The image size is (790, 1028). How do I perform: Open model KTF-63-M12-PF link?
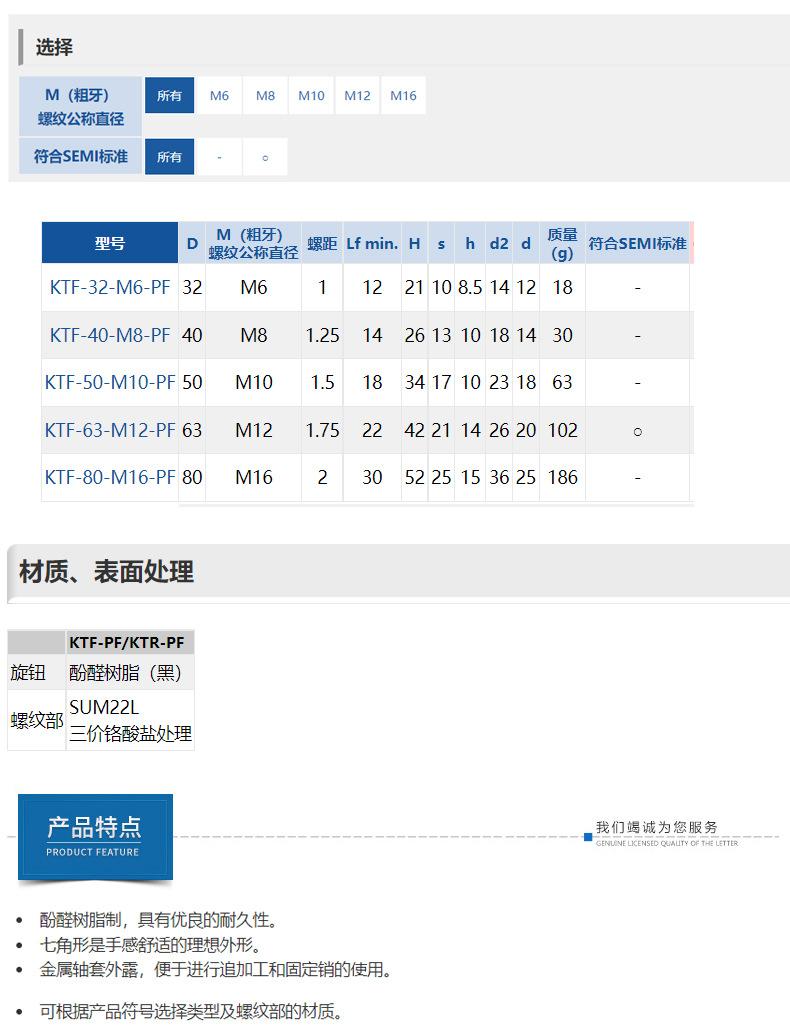pyautogui.click(x=110, y=430)
